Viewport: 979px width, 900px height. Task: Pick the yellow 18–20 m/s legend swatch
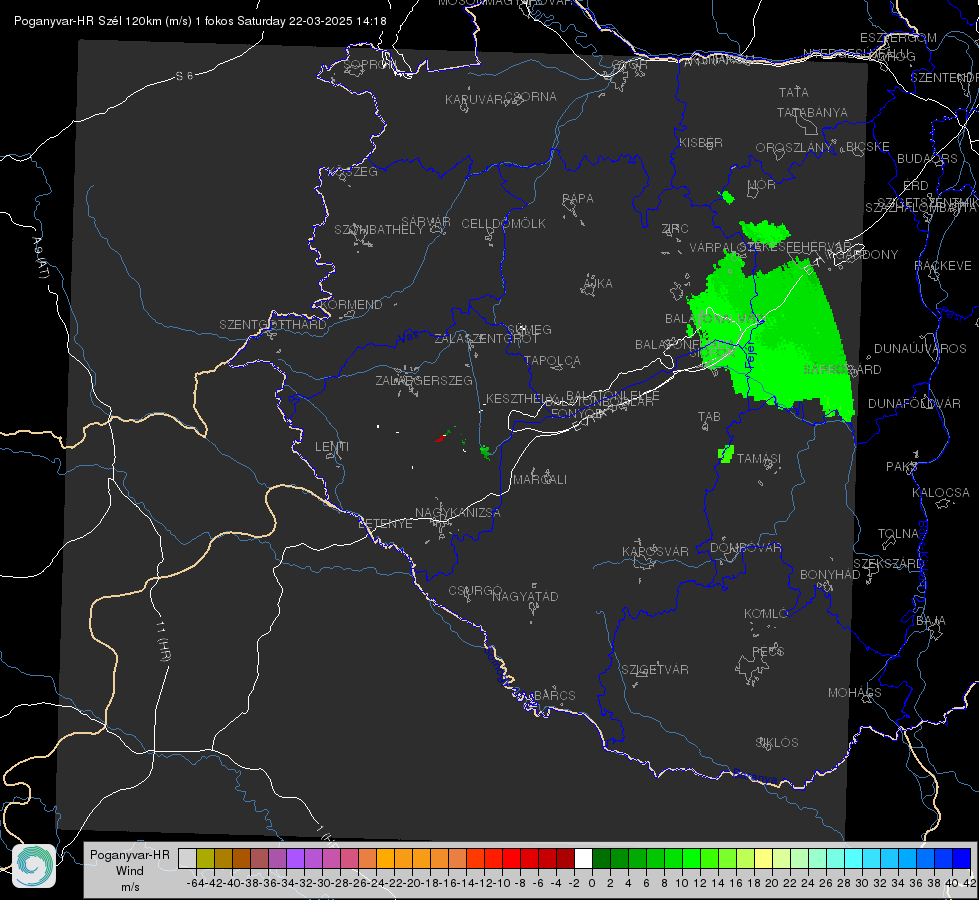[x=764, y=858]
